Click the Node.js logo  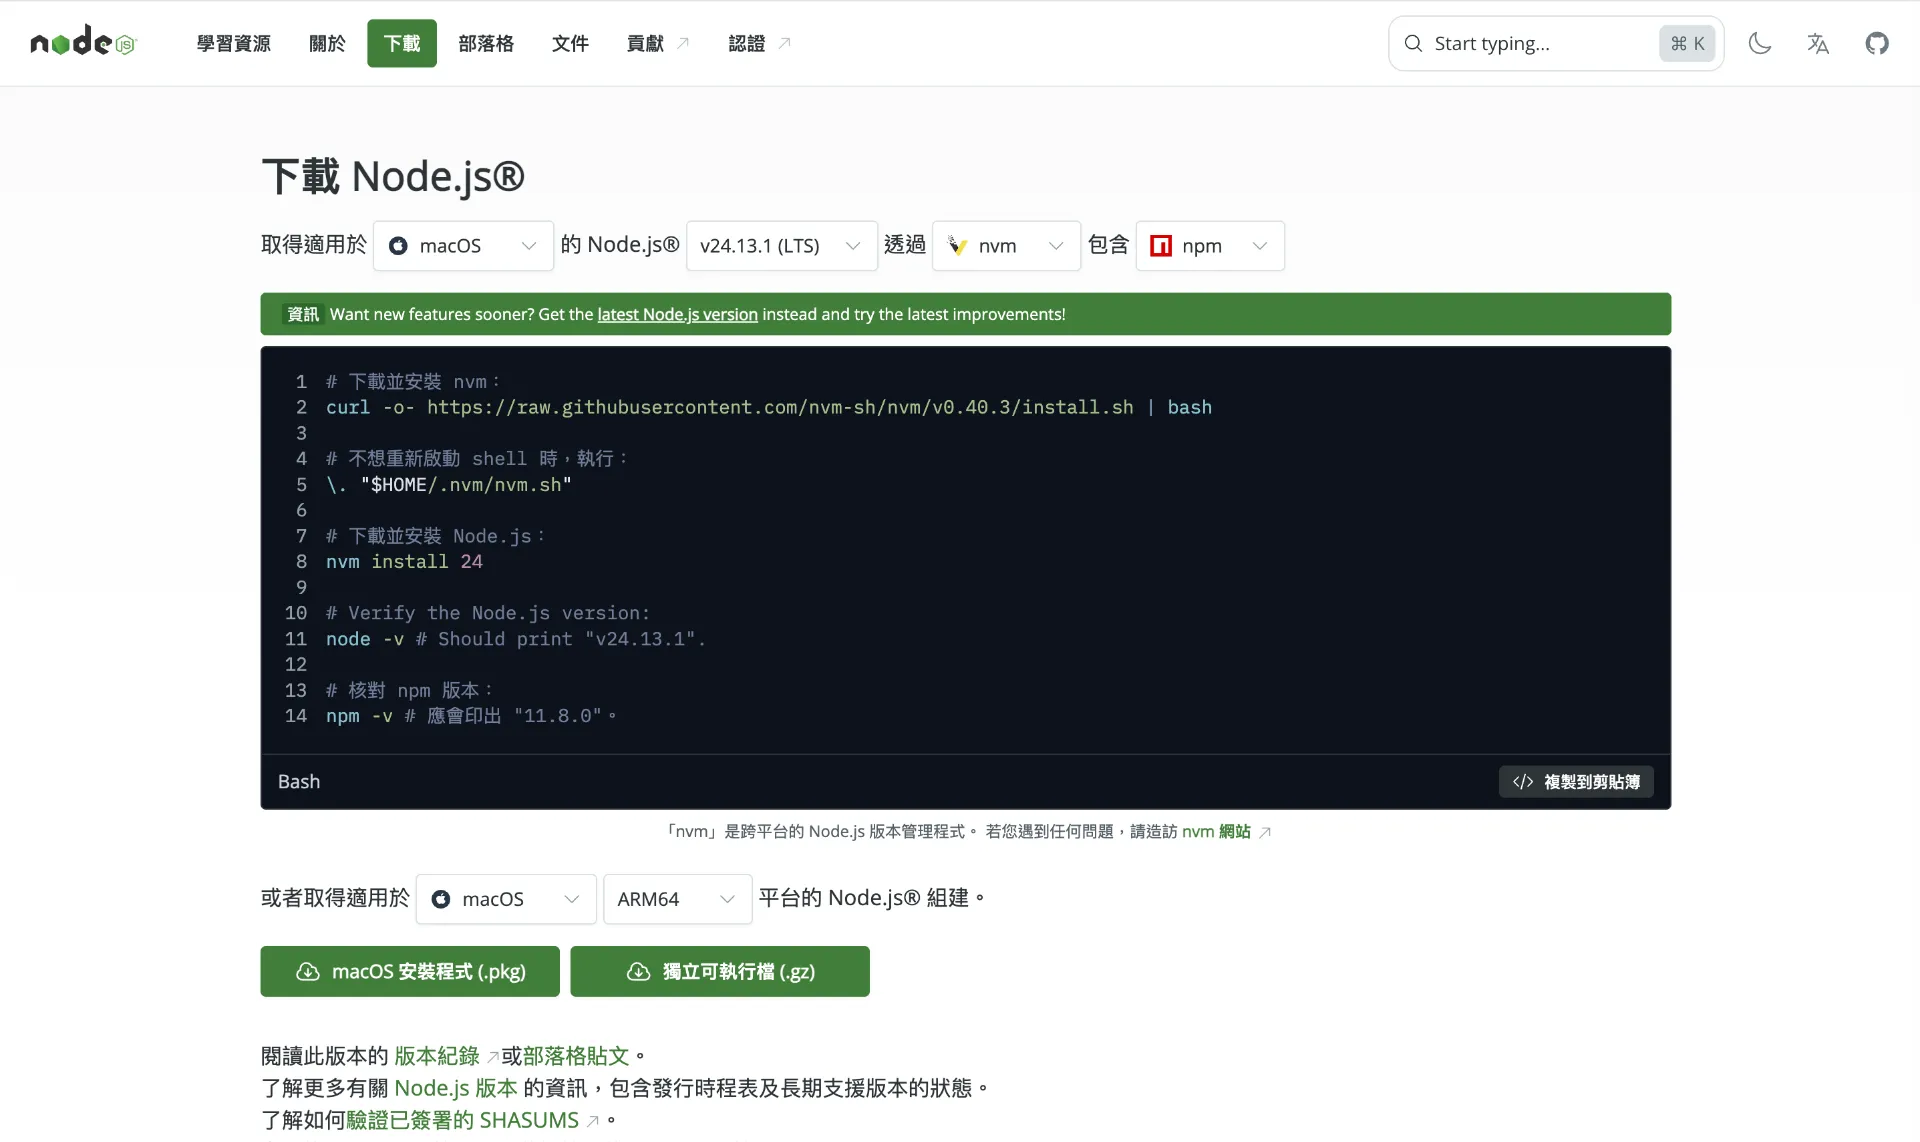[83, 42]
